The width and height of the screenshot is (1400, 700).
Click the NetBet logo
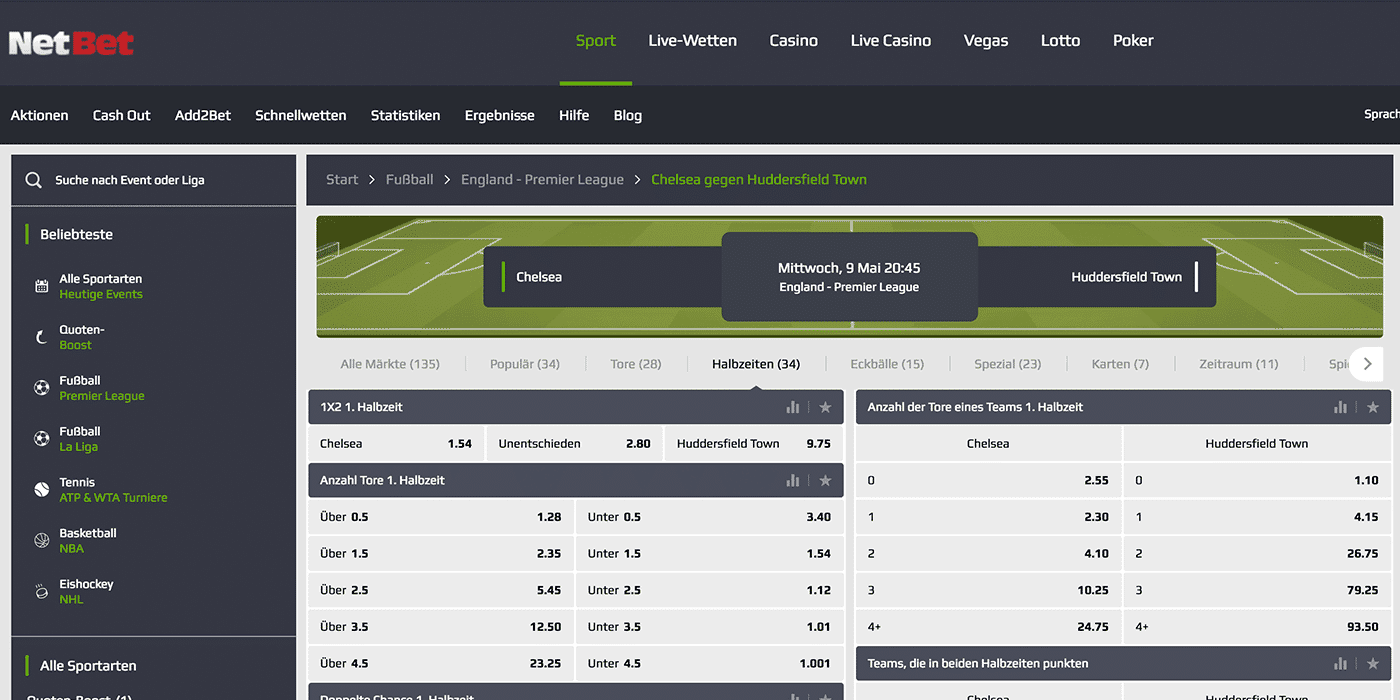71,42
